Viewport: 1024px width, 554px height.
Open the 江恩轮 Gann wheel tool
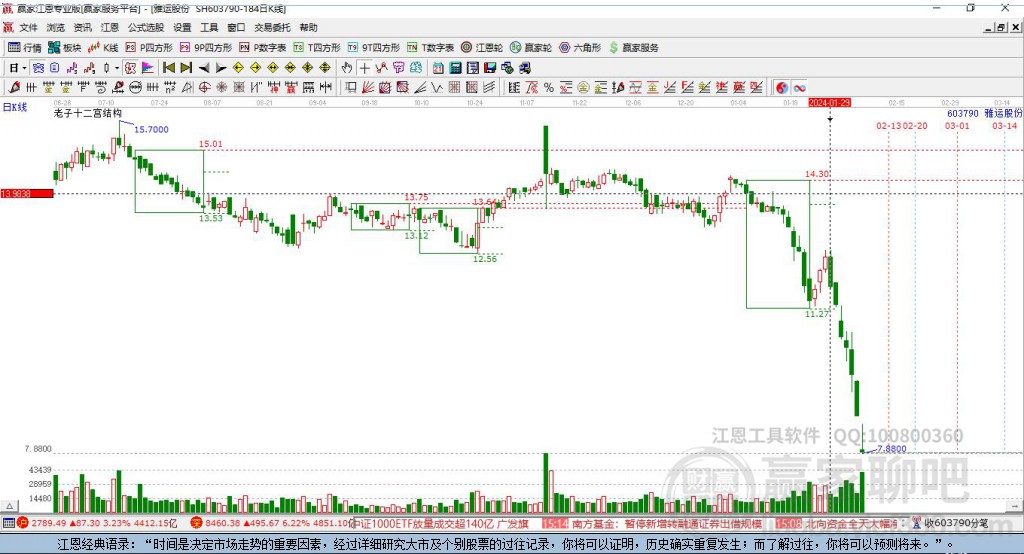click(482, 48)
